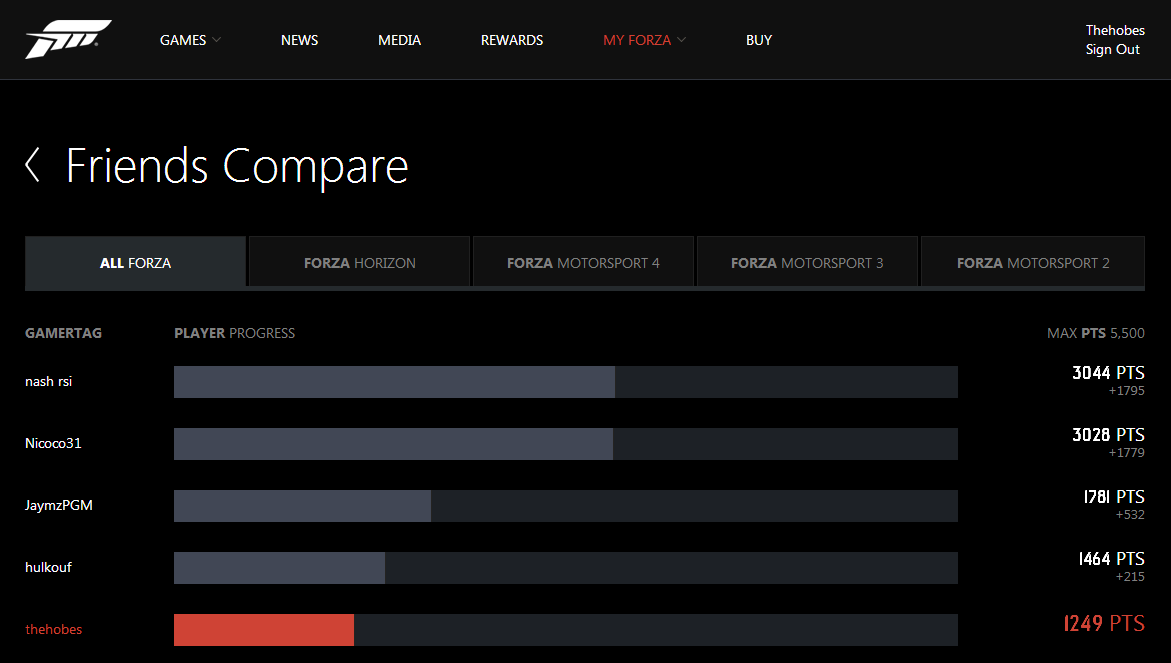The width and height of the screenshot is (1171, 663).
Task: Select the ALL FORZA tab
Action: [x=135, y=263]
